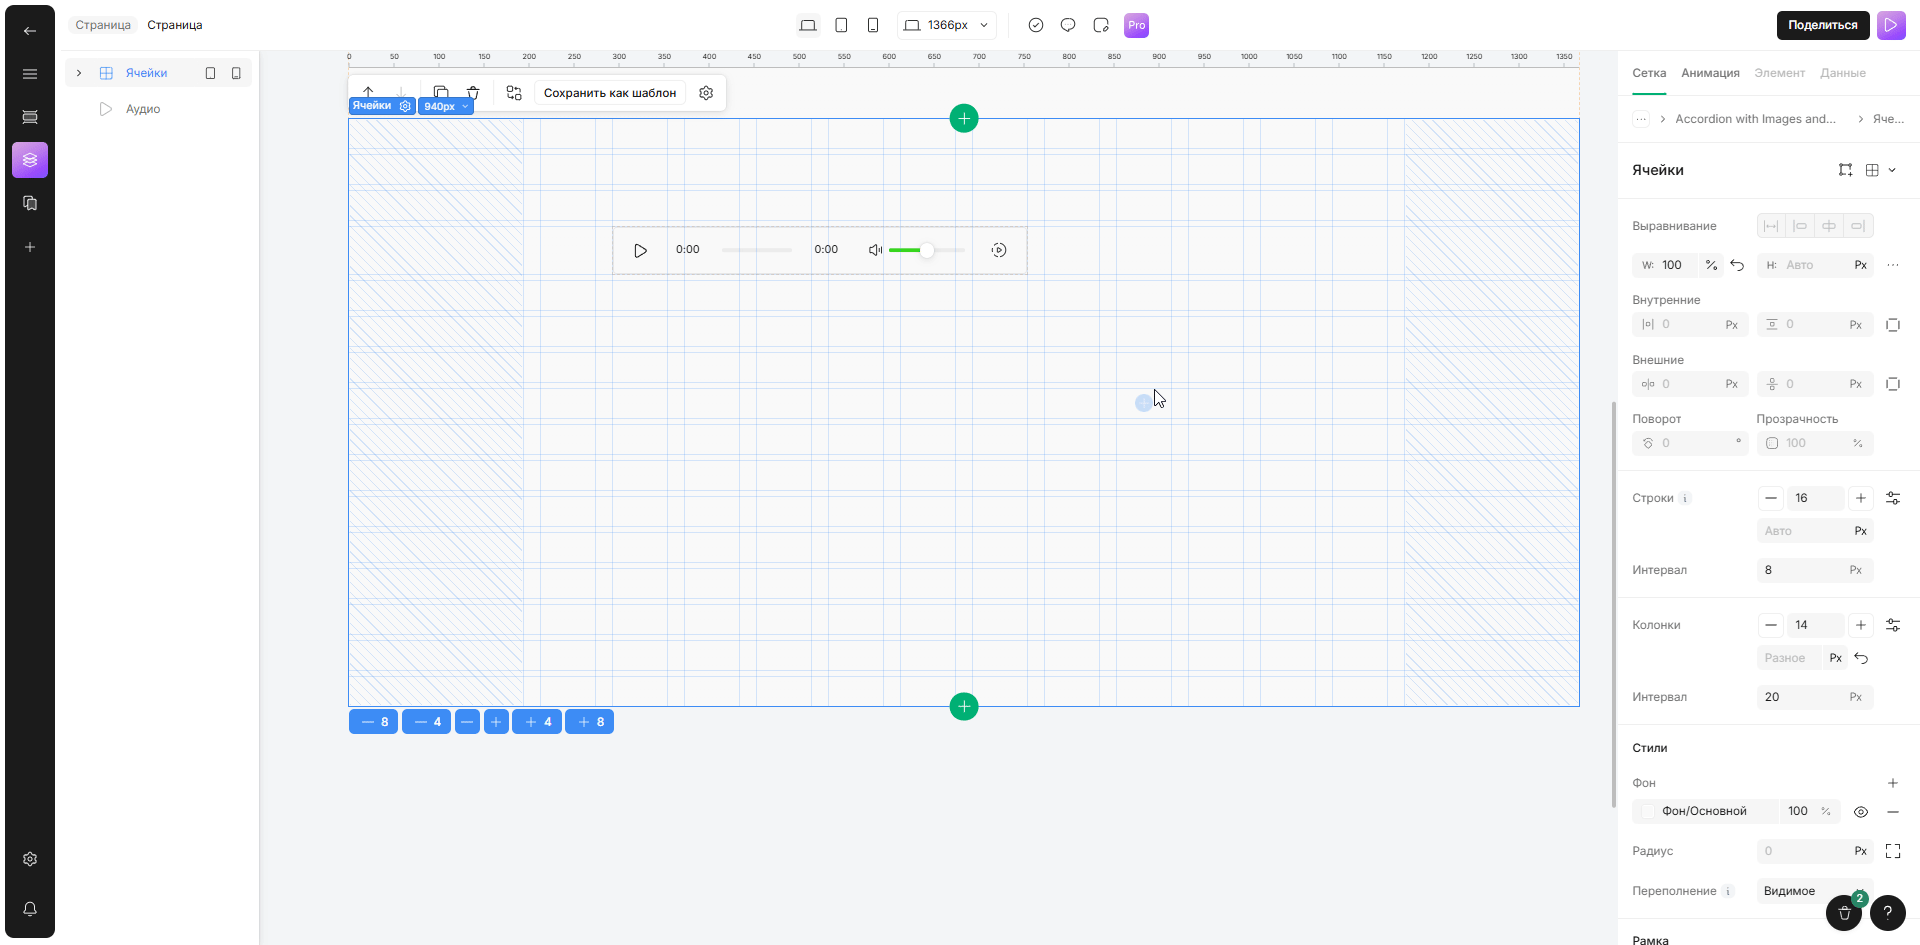Open the Переполнение Видимое dropdown

coord(1800,891)
